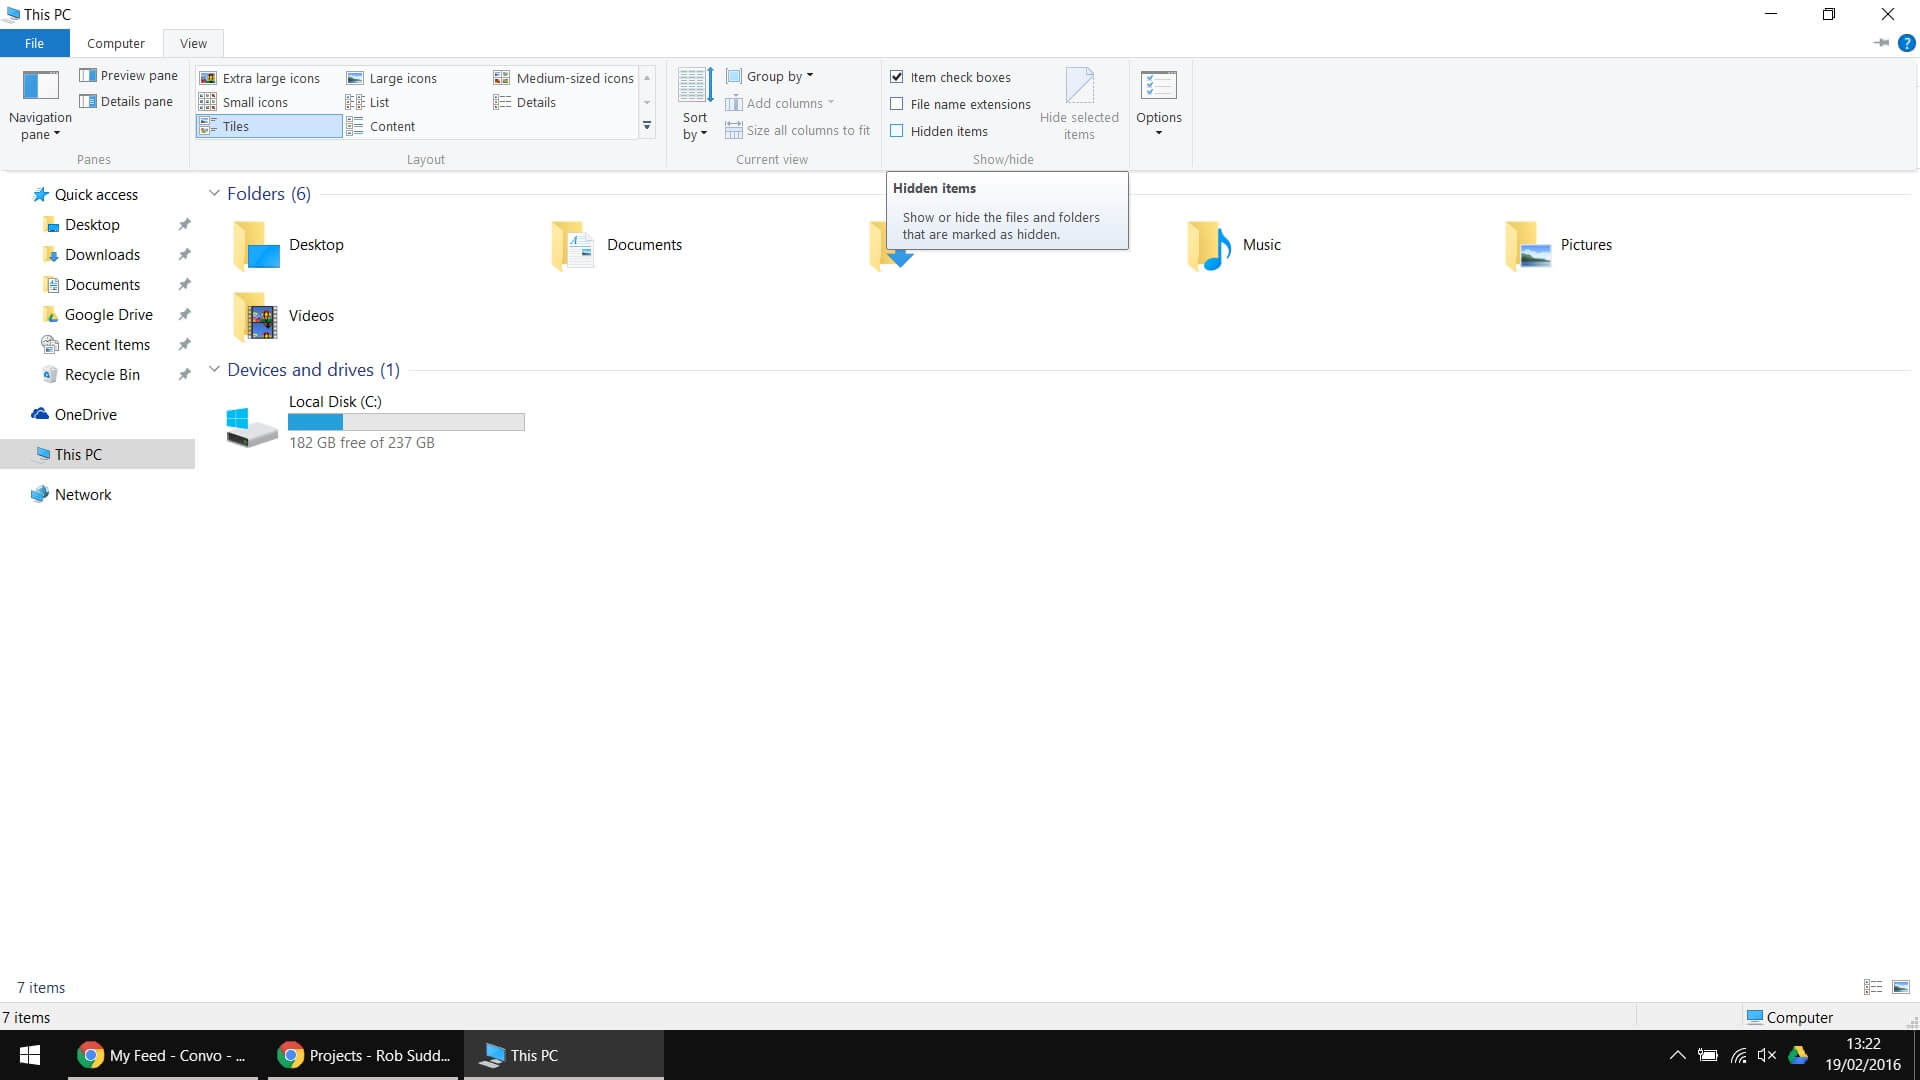Uncheck Item check boxes
This screenshot has width=1920, height=1080.
[897, 77]
